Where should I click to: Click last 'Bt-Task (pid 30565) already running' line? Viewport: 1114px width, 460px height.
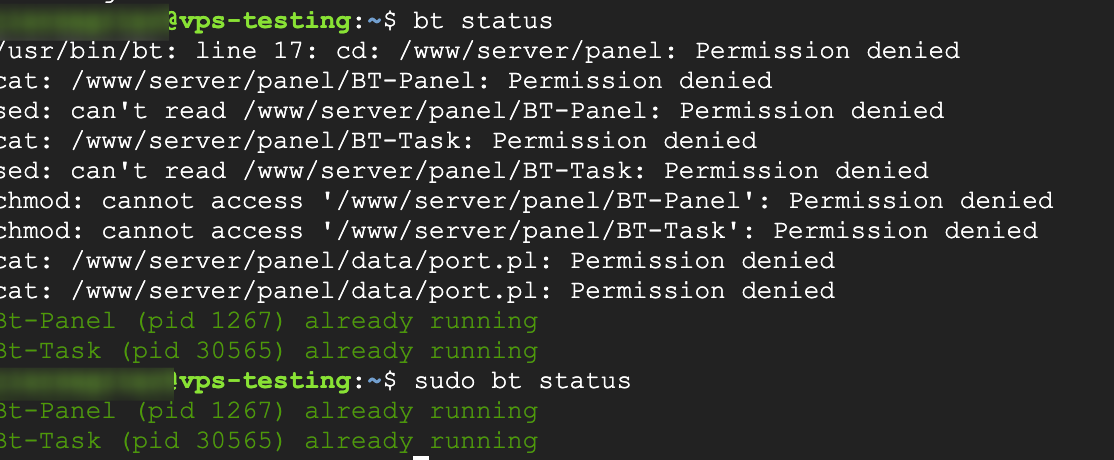269,442
